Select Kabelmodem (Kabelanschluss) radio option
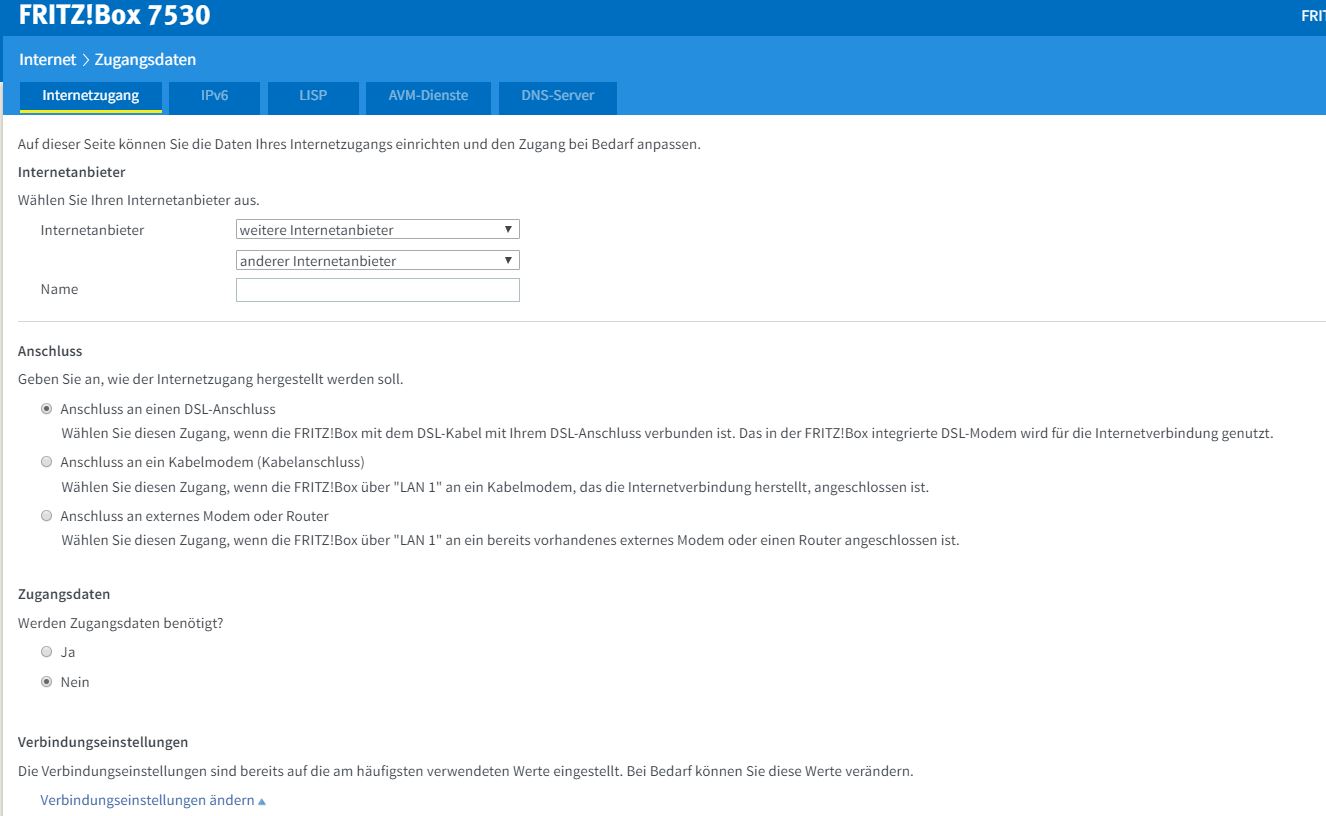Viewport: 1326px width, 816px height. (x=46, y=462)
